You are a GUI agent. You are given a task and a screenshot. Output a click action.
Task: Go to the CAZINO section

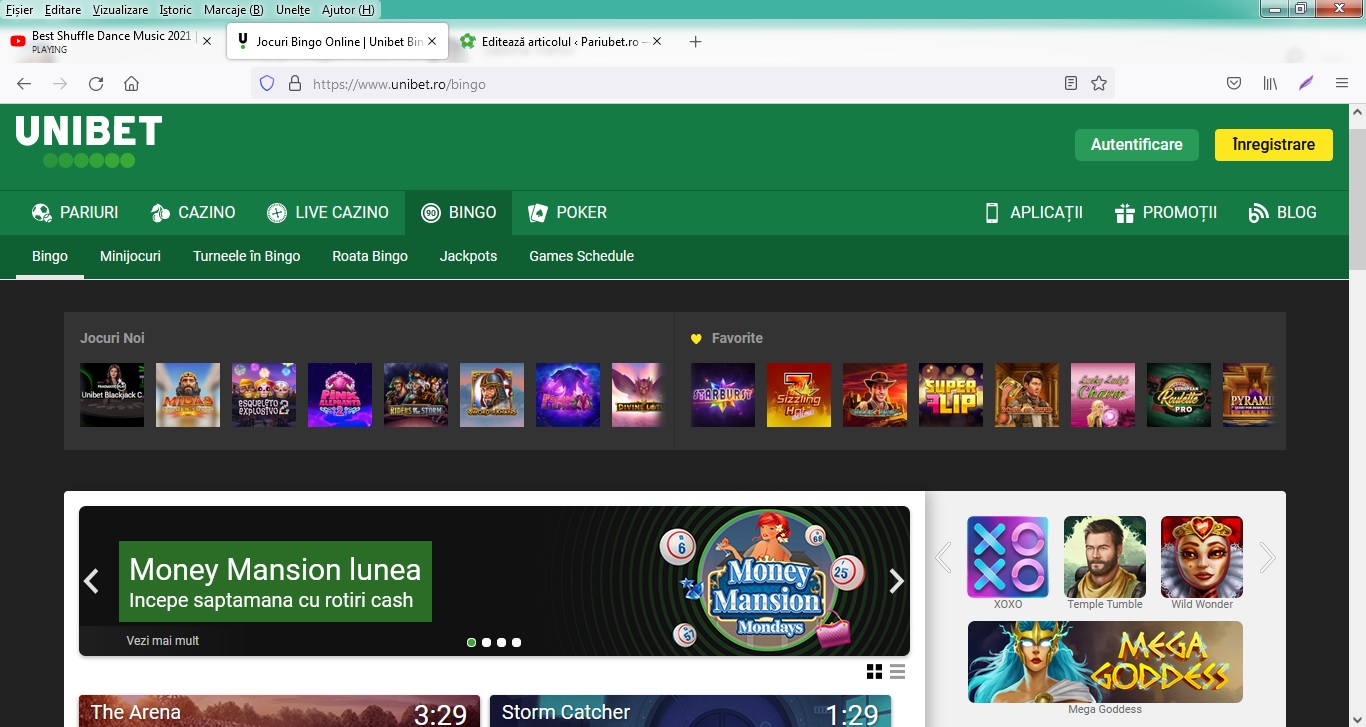(193, 212)
